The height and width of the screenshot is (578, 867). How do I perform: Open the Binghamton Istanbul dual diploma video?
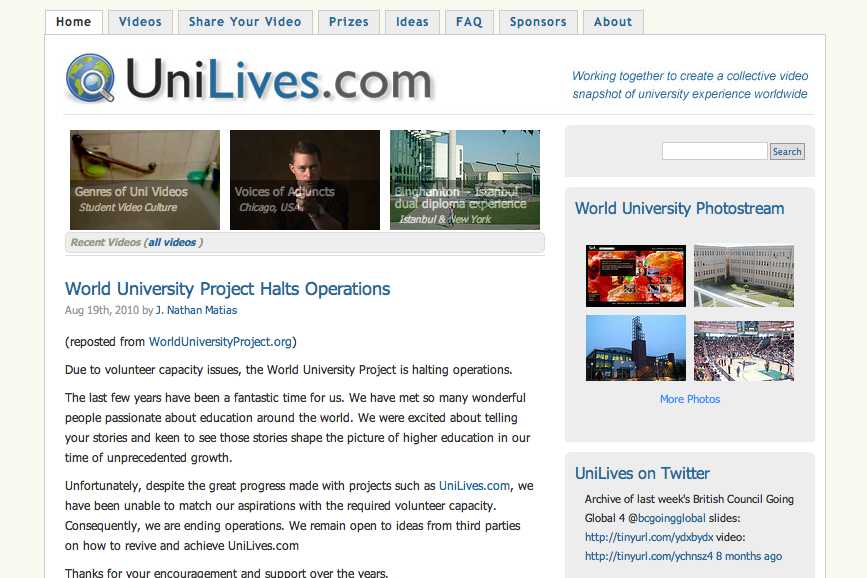click(464, 180)
